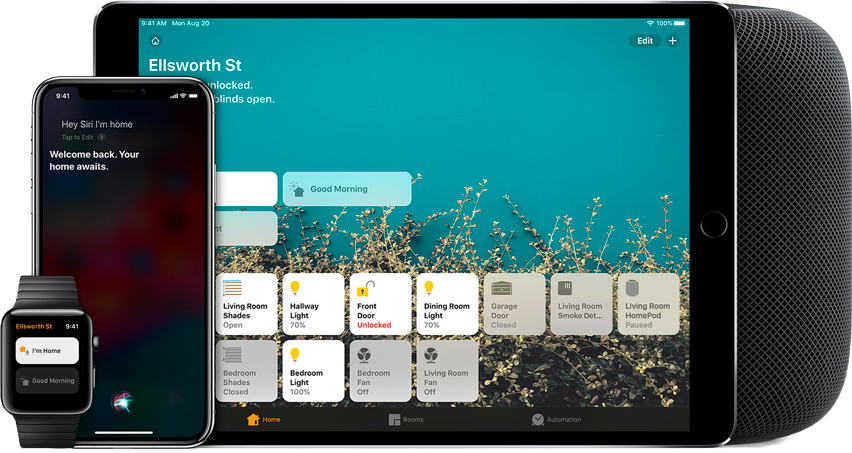Viewport: 852px width, 453px height.
Task: Toggle the Living Room Shades tile
Action: coord(247,304)
